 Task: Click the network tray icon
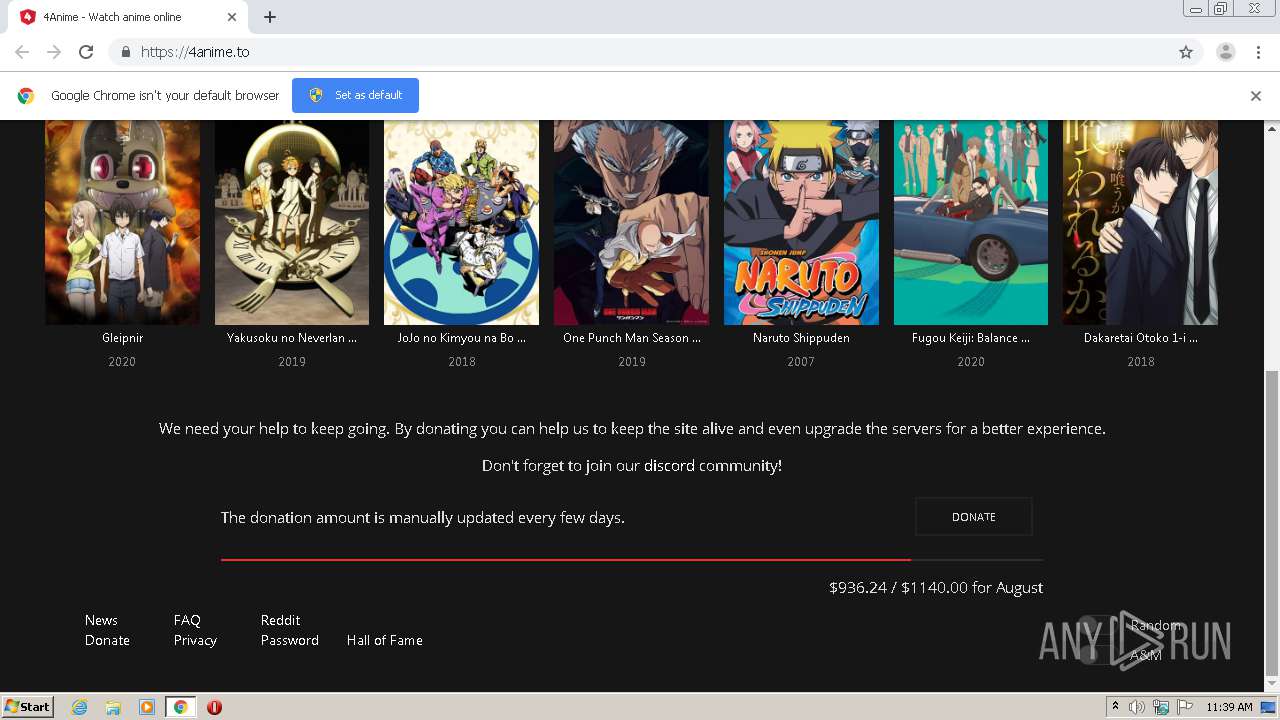(x=1160, y=707)
